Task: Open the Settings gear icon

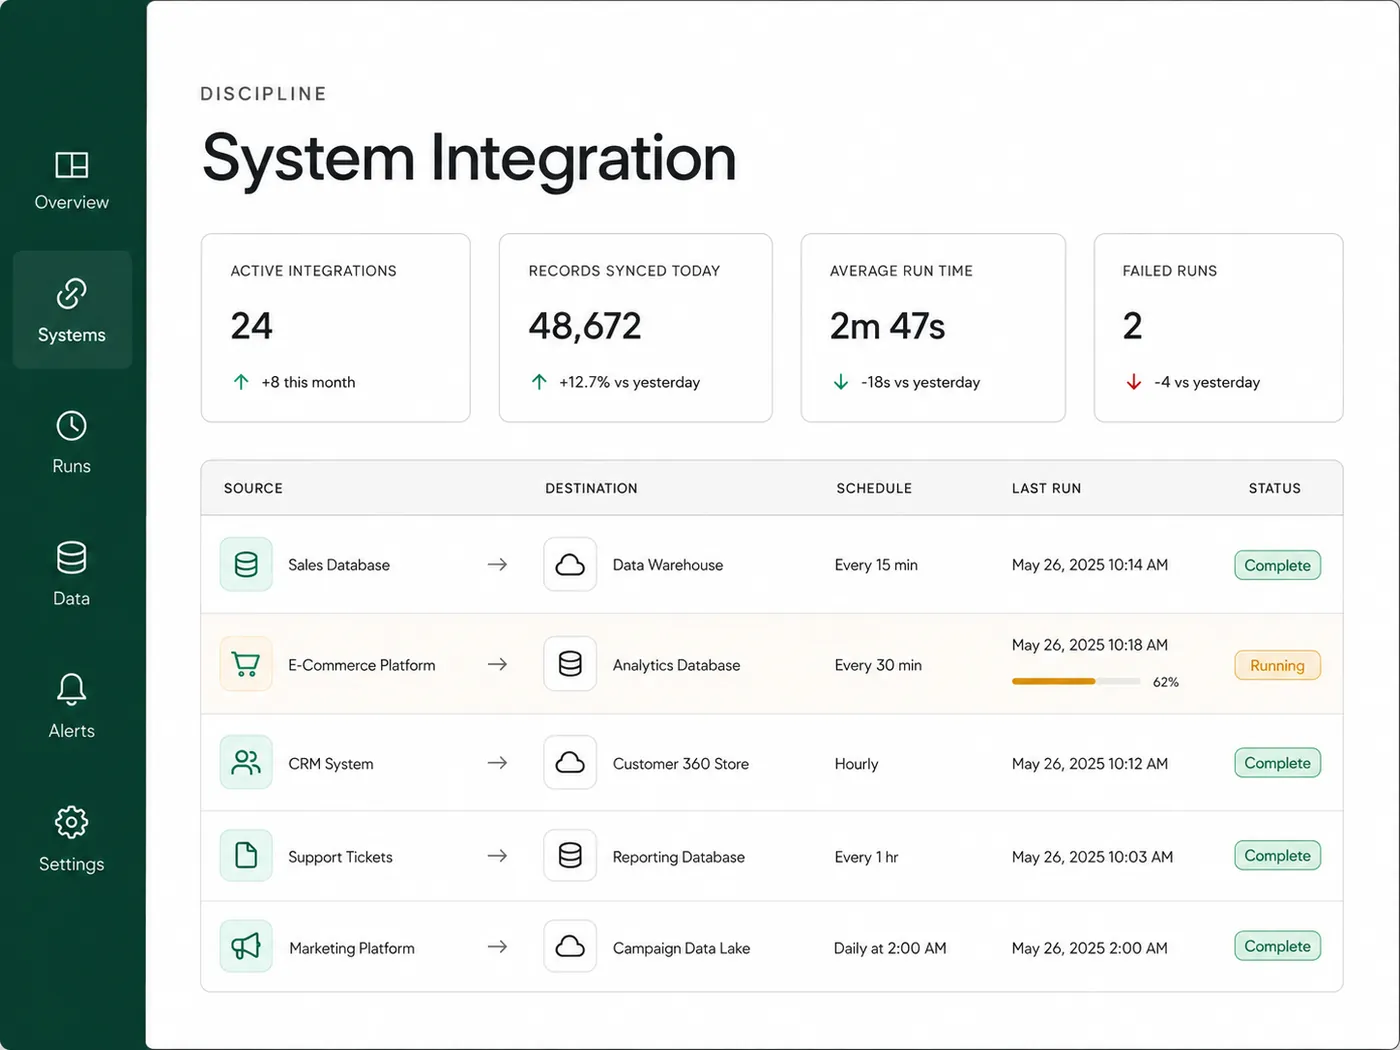Action: click(x=71, y=822)
